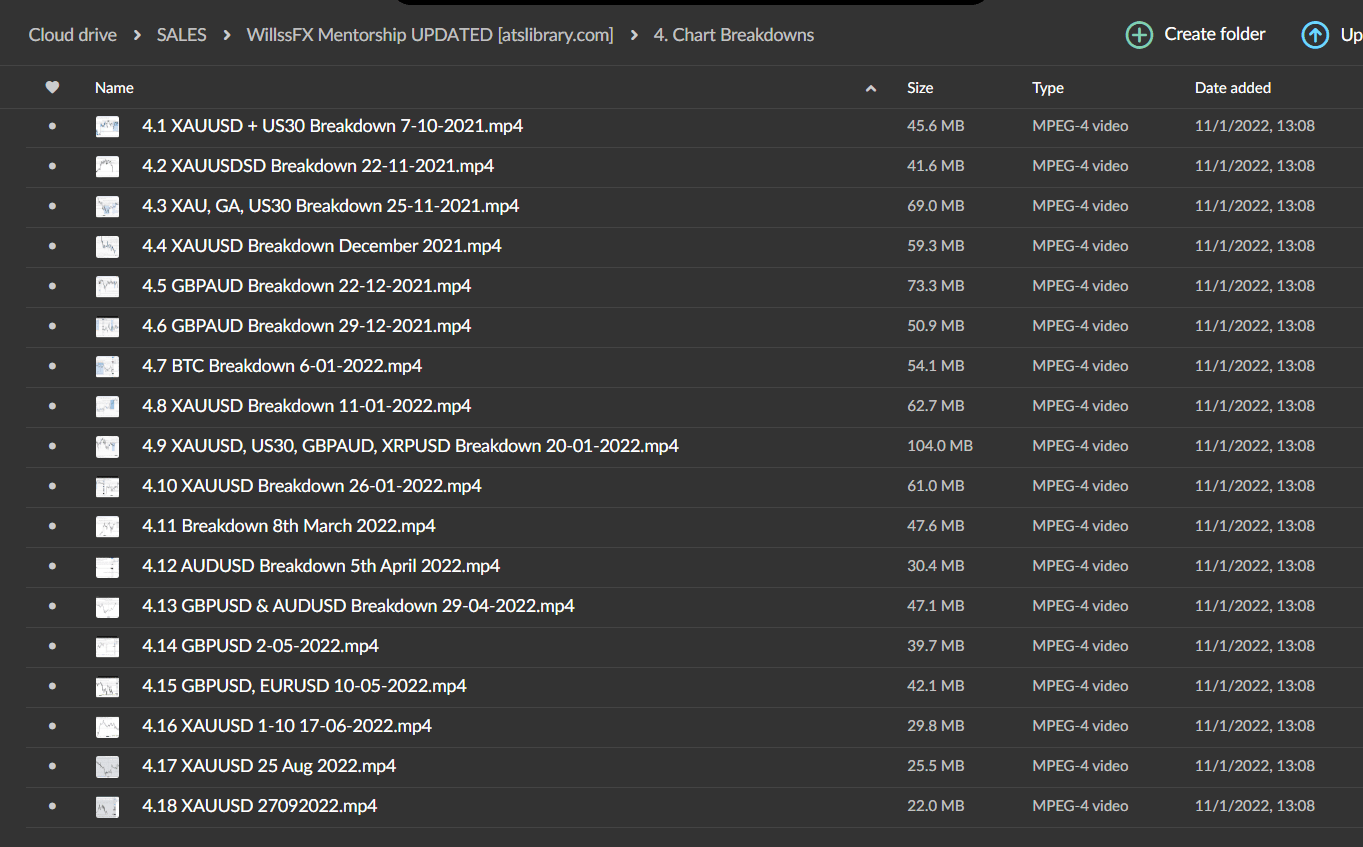1363x847 pixels.
Task: Click thumbnail icon of 4.7 BTC Breakdown video
Action: coord(107,366)
